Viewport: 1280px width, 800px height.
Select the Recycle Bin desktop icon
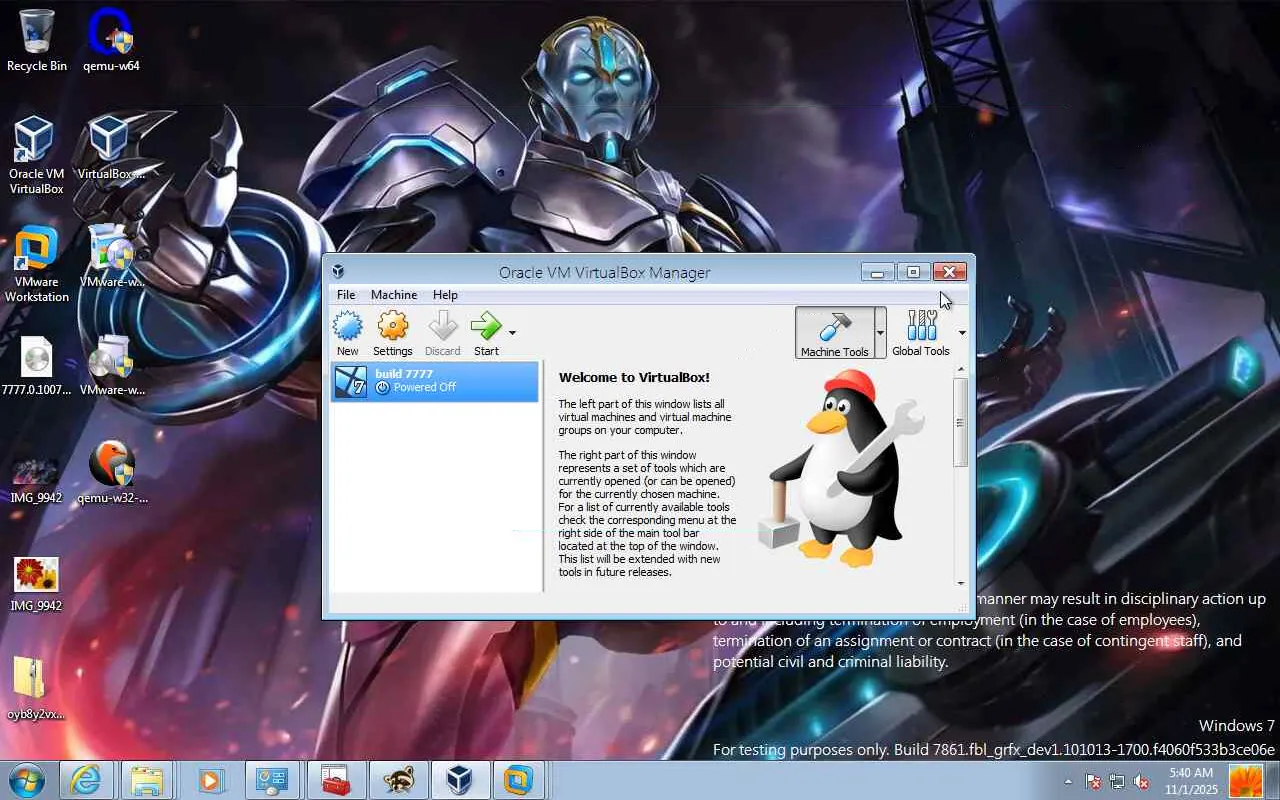click(x=37, y=40)
